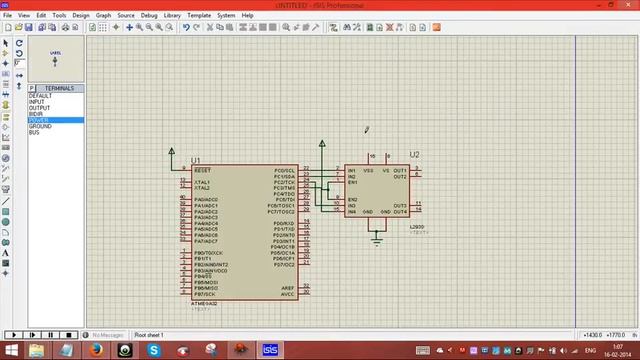Image resolution: width=640 pixels, height=360 pixels.
Task: Select the arrow Selection mode tool
Action: point(6,43)
